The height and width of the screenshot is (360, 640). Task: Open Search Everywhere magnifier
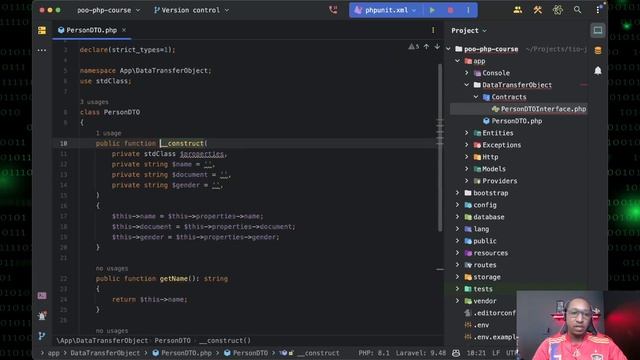click(577, 10)
